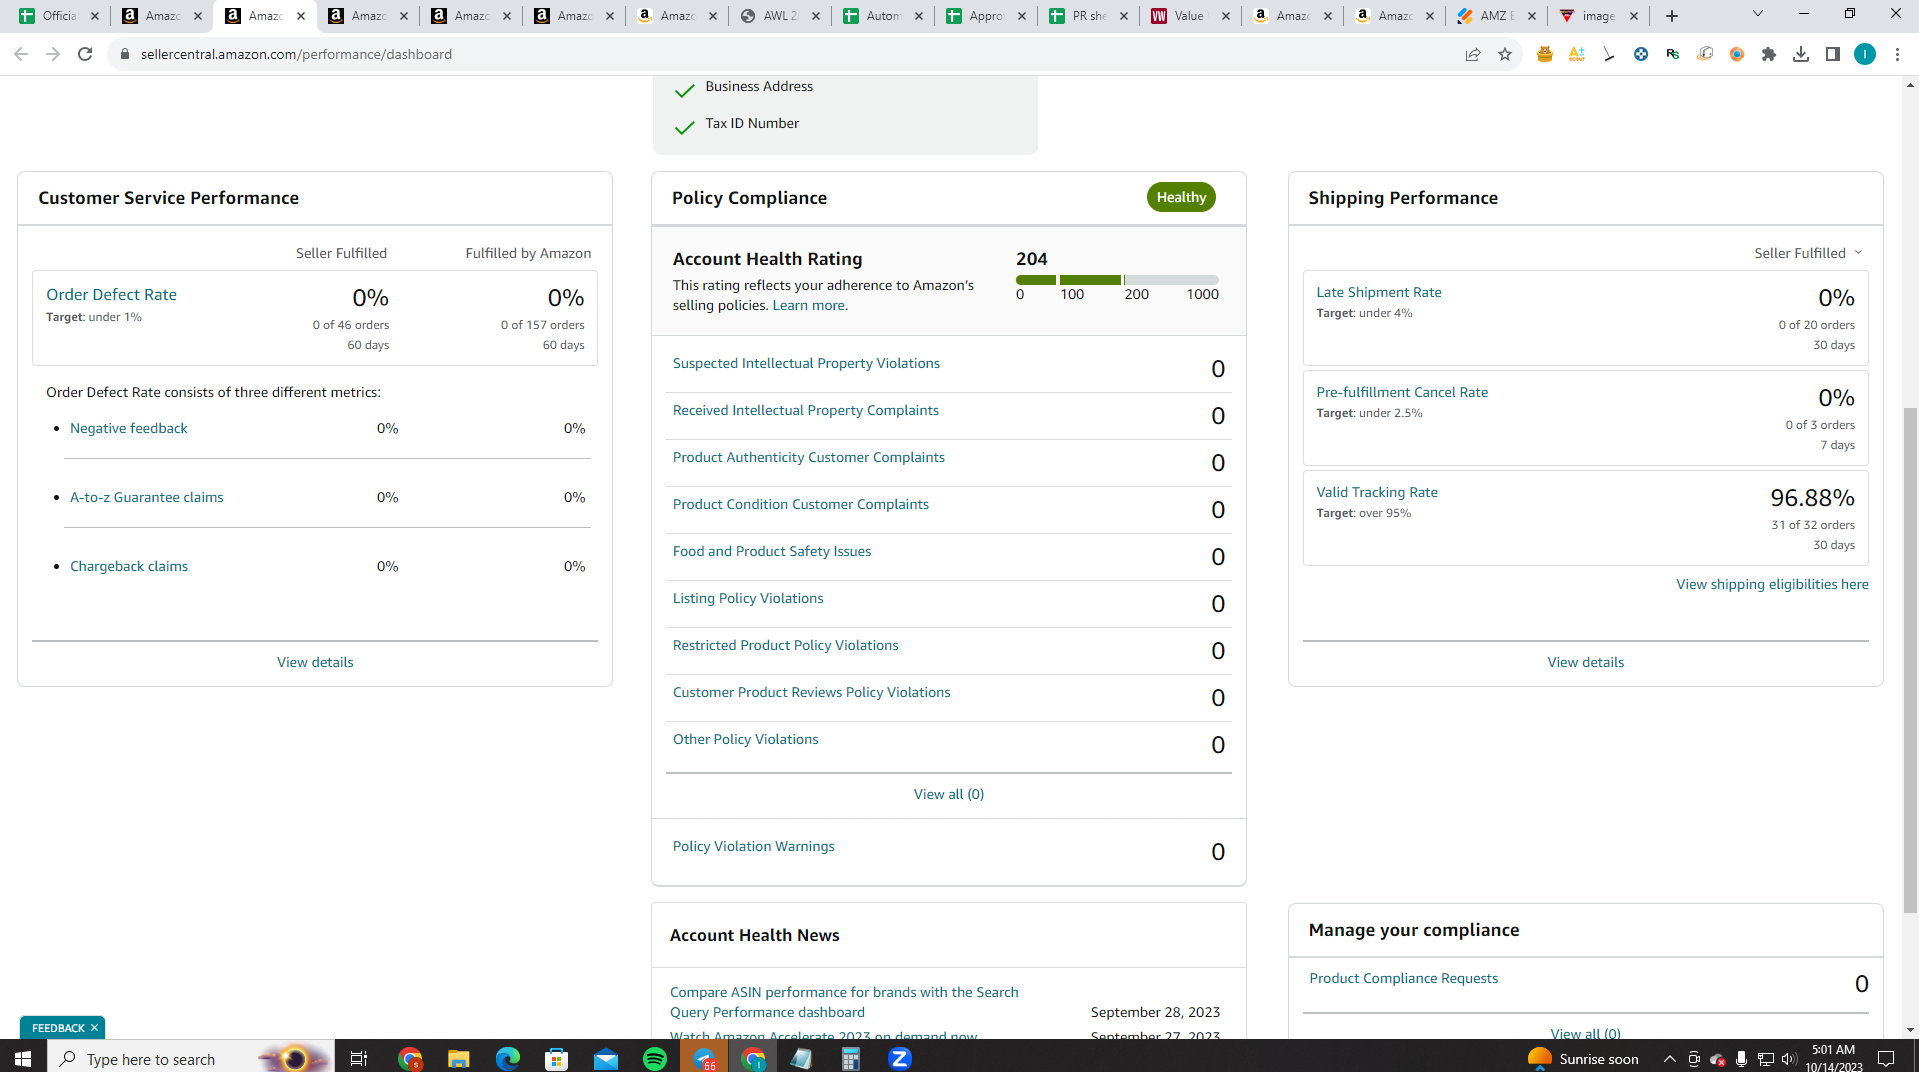Share this page via the share icon
Image resolution: width=1919 pixels, height=1072 pixels.
1473,54
